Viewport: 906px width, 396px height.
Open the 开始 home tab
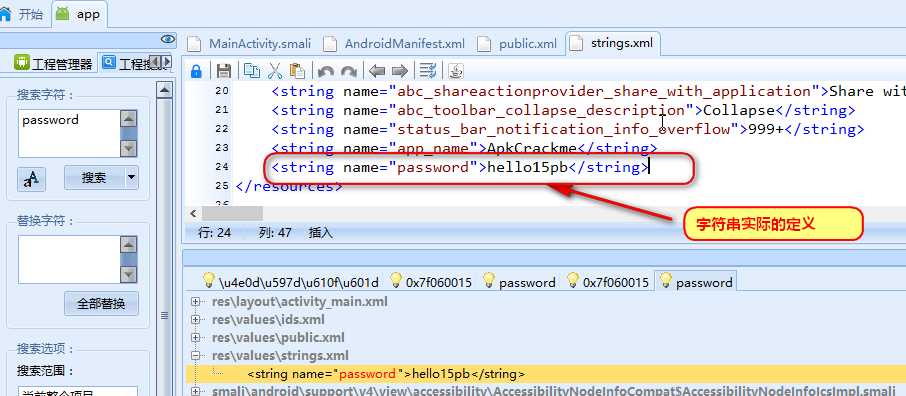pos(24,14)
